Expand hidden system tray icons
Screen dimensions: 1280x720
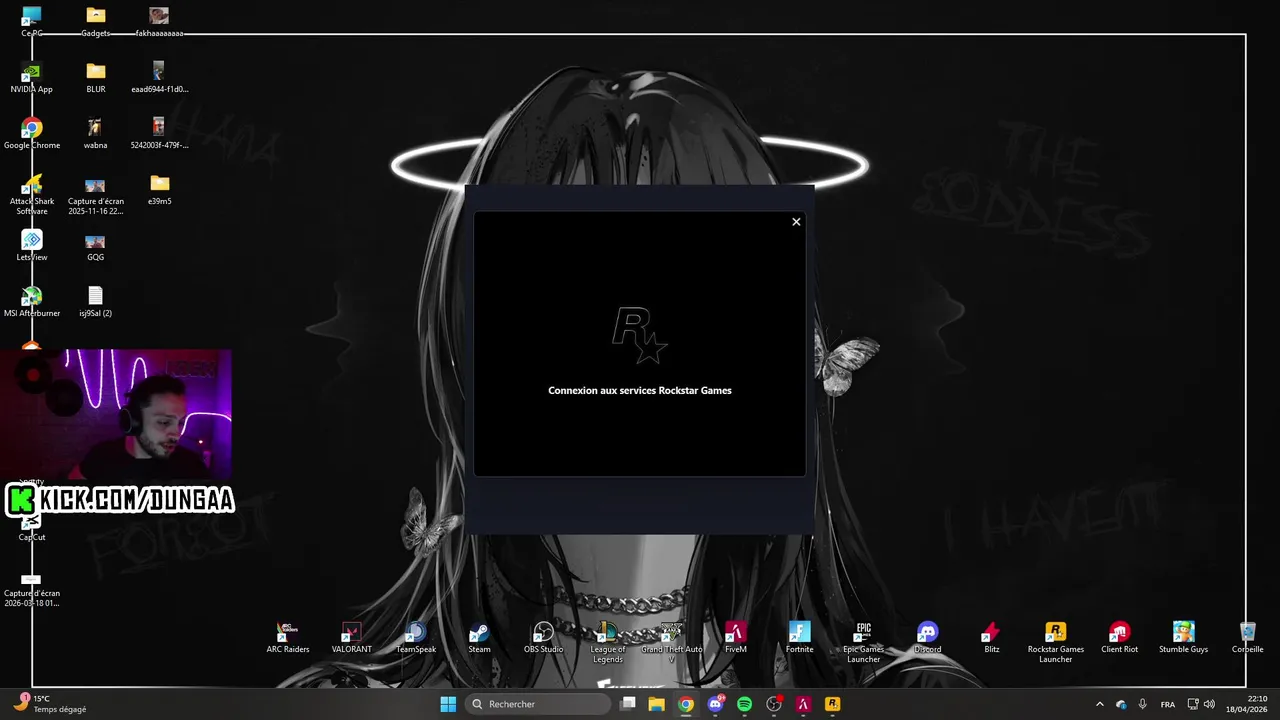coord(1100,704)
